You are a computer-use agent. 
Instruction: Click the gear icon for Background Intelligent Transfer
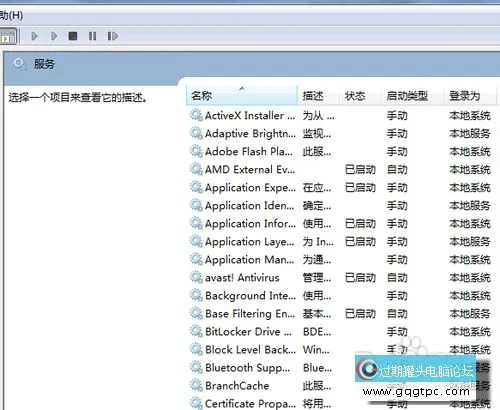coord(196,295)
